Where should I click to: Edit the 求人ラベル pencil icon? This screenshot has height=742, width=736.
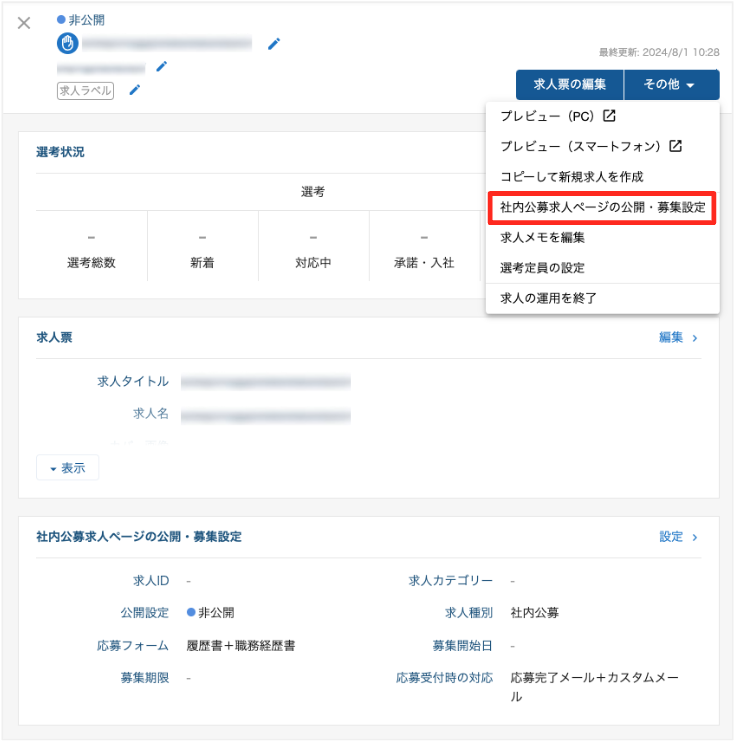(x=135, y=90)
